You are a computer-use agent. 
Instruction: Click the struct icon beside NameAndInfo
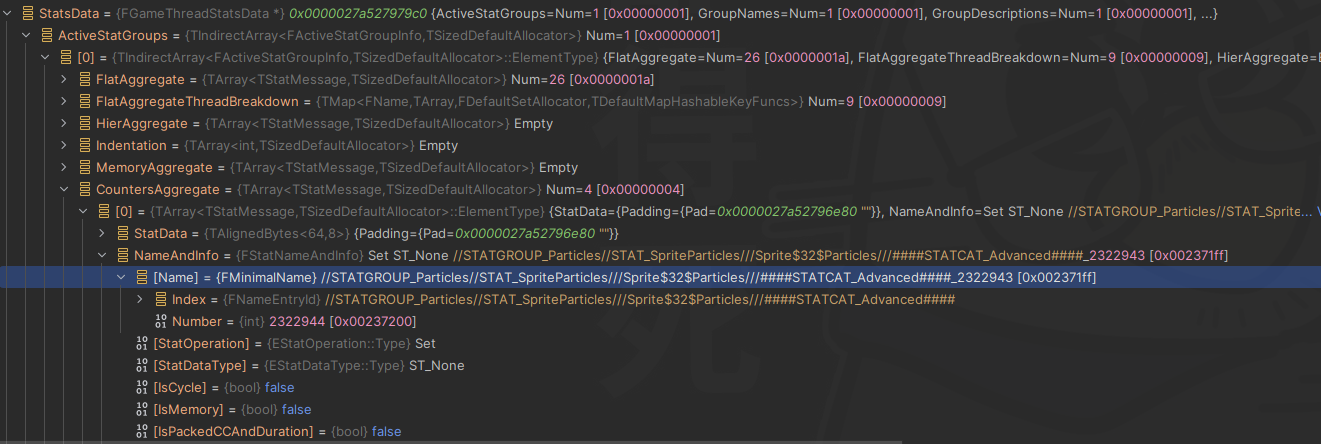point(122,256)
